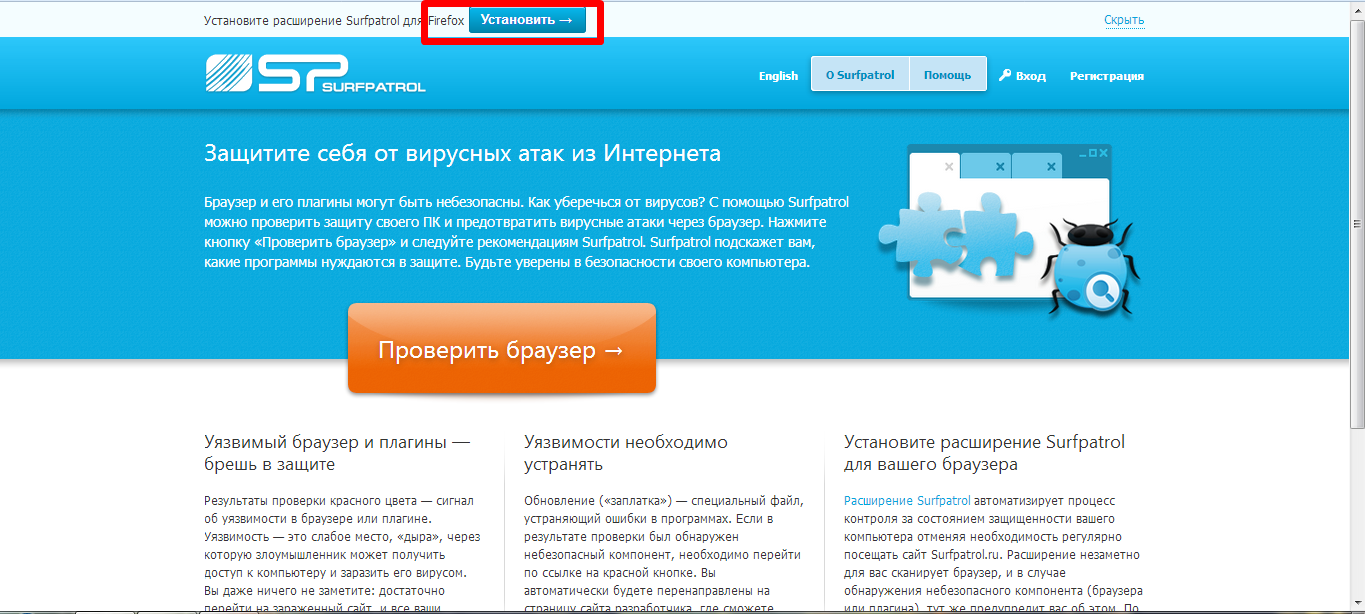Open the О Surfpatrol tab

(860, 75)
